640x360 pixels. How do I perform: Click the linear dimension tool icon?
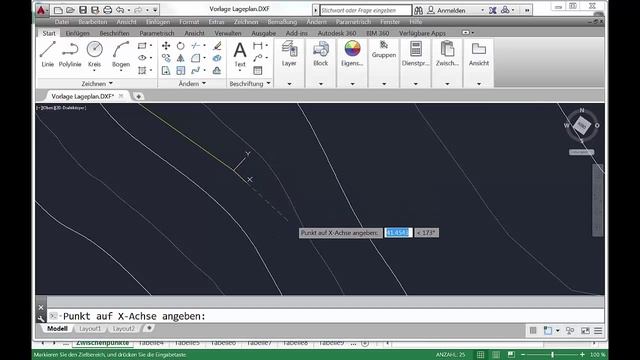pos(258,46)
